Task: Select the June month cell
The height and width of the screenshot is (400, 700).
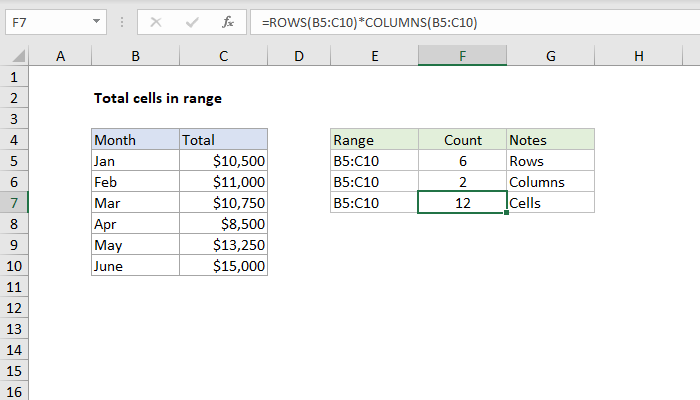Action: tap(135, 266)
